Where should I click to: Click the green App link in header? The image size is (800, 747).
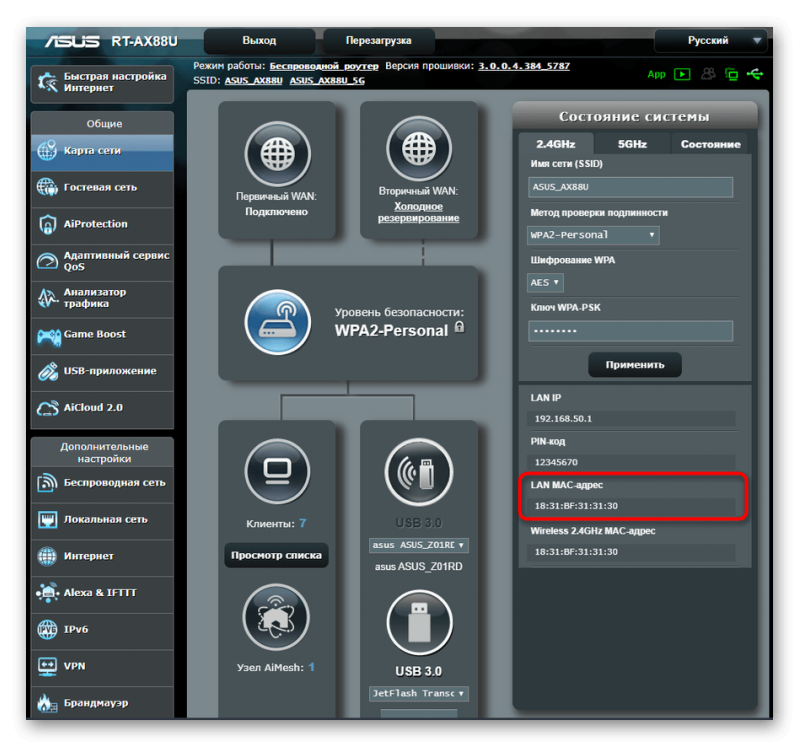pos(657,74)
